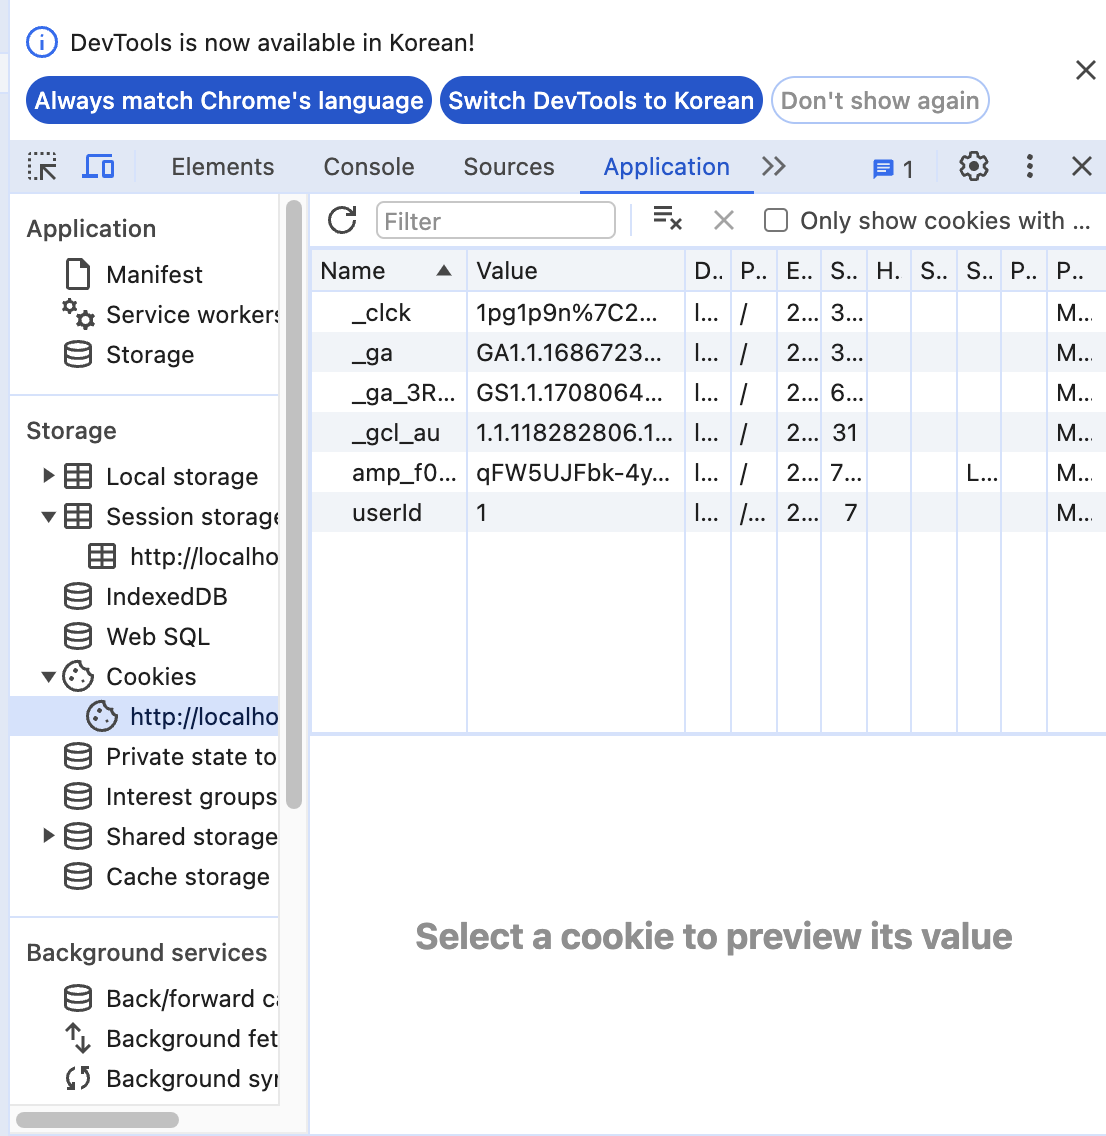Viewport: 1106px width, 1136px height.
Task: Switch to Sources tab
Action: tap(508, 167)
